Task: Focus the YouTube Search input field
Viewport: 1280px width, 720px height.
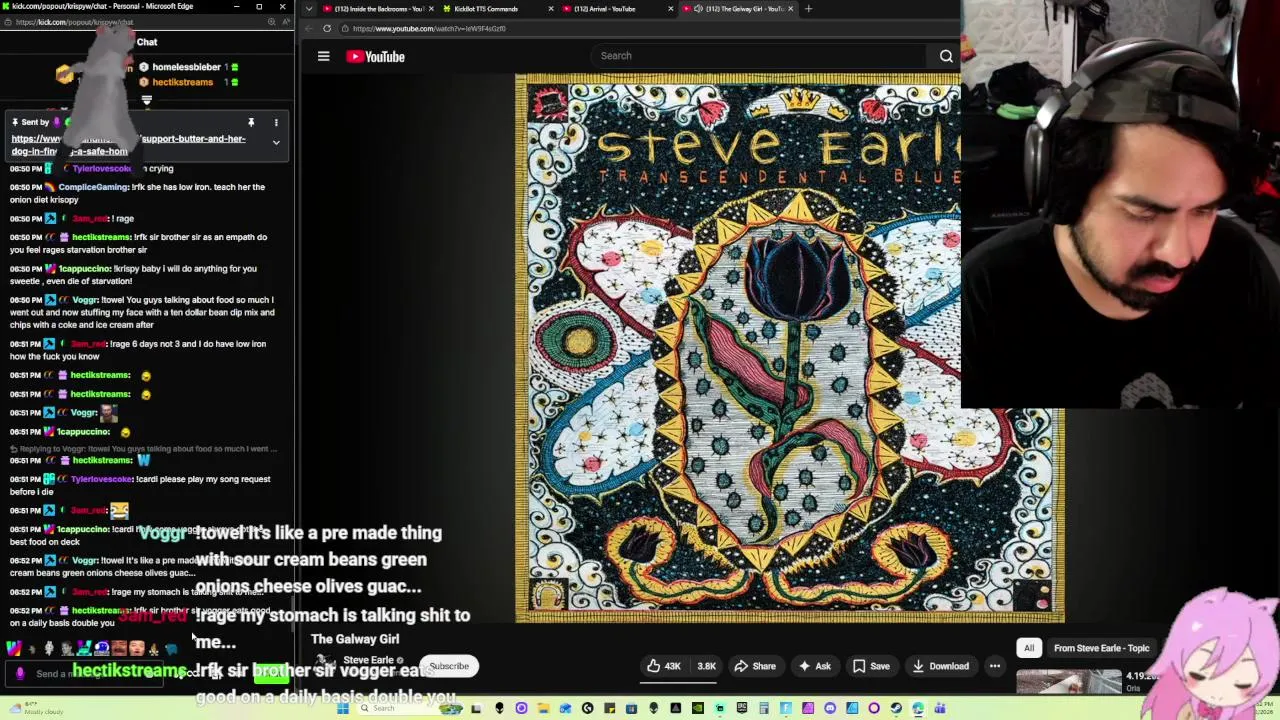Action: pyautogui.click(x=760, y=56)
